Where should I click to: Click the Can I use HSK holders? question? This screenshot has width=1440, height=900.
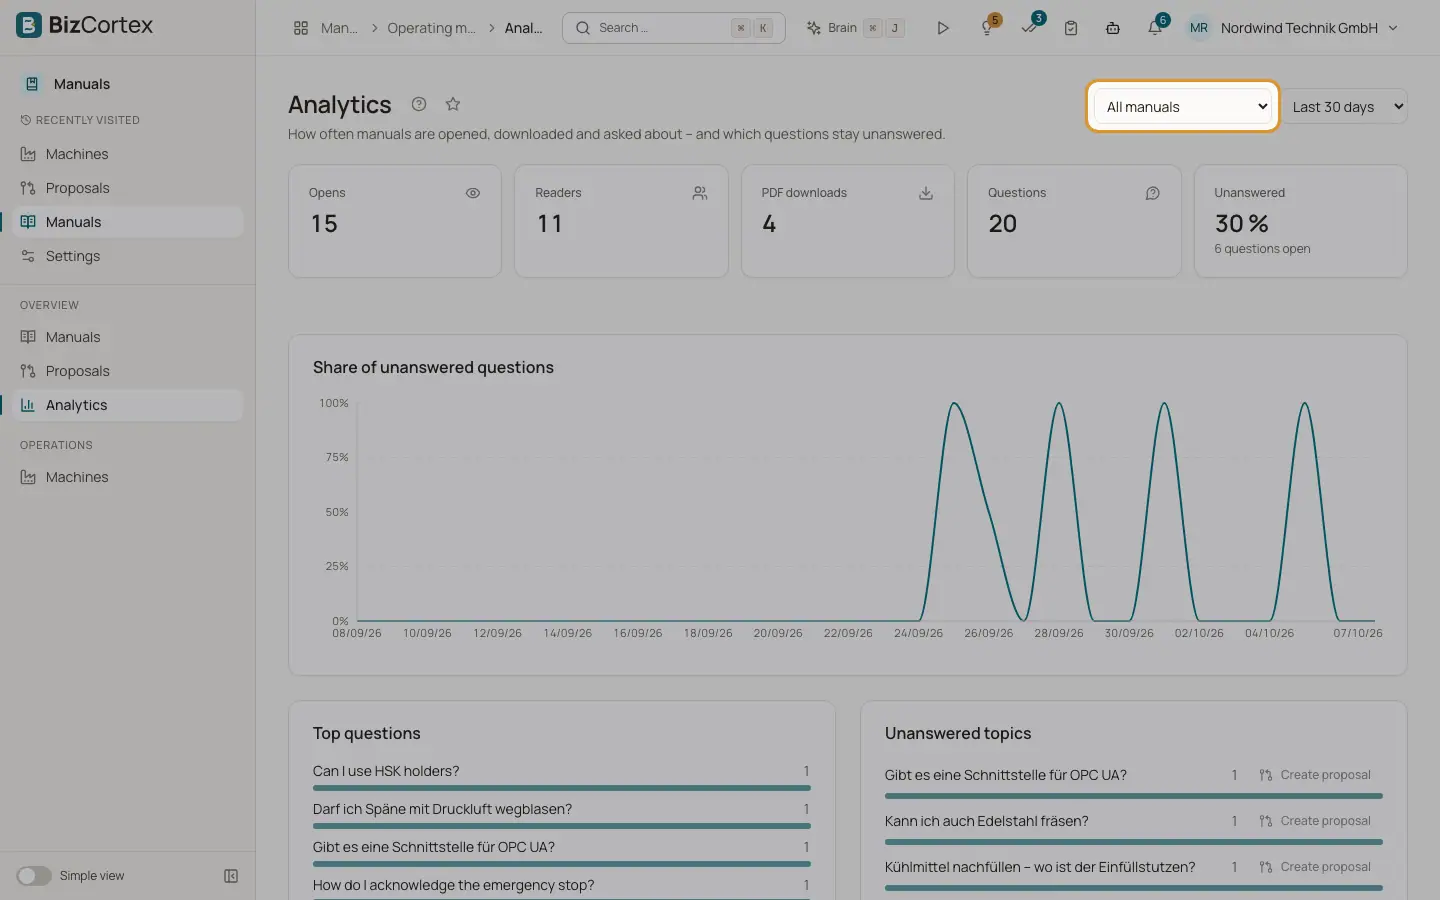pyautogui.click(x=386, y=771)
